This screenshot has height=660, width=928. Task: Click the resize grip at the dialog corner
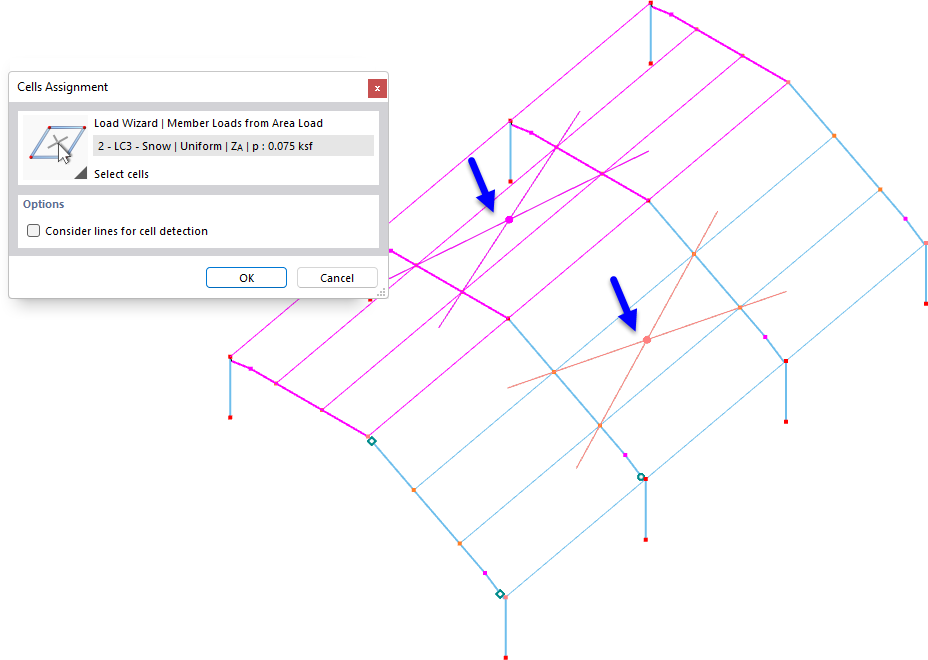click(x=381, y=291)
